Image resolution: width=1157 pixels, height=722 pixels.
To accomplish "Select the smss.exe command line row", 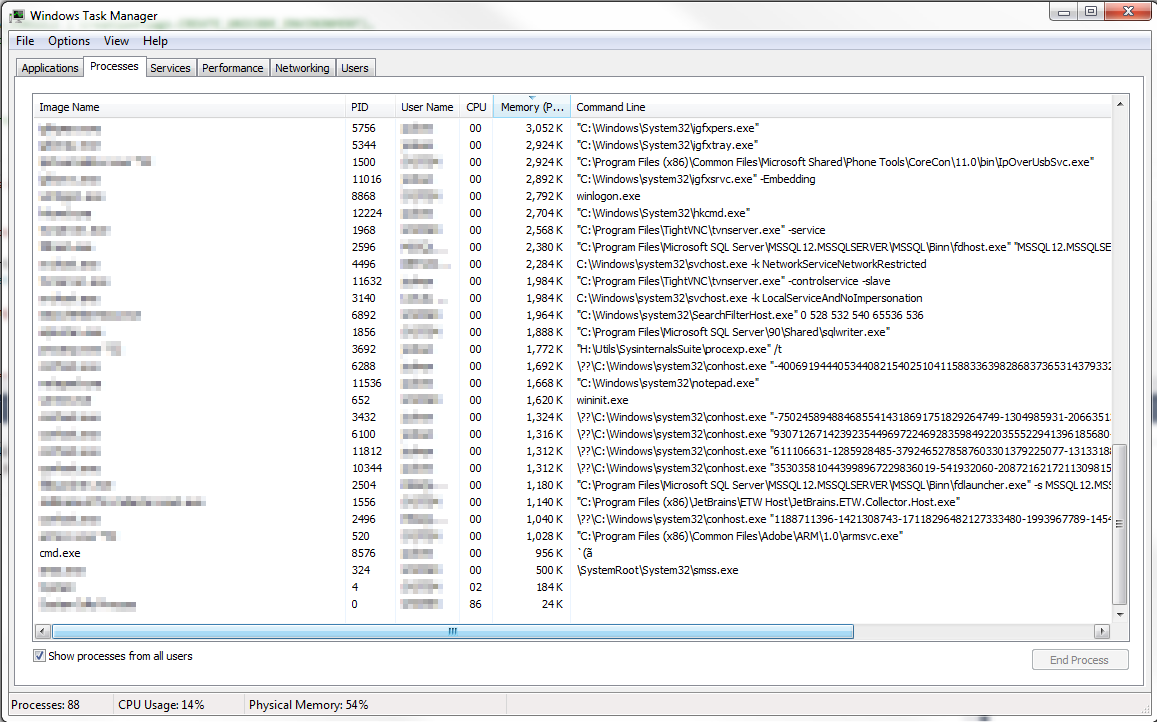I will point(573,570).
